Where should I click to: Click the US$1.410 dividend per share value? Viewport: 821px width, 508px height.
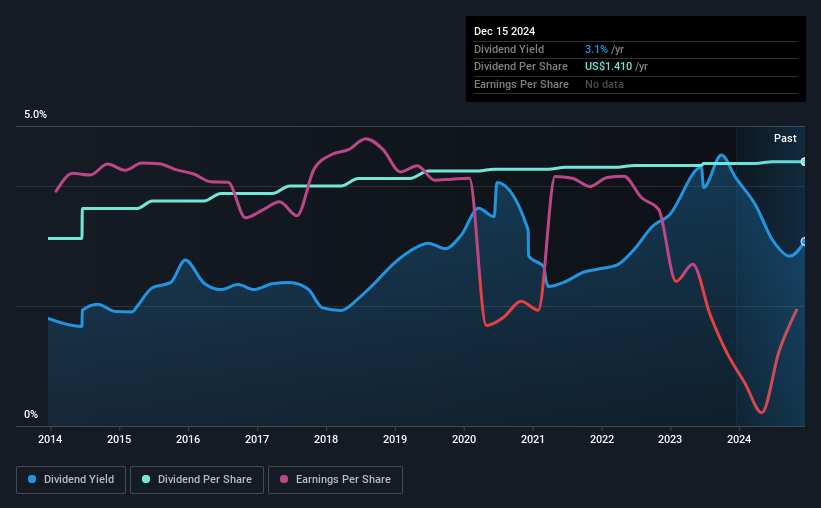click(608, 67)
